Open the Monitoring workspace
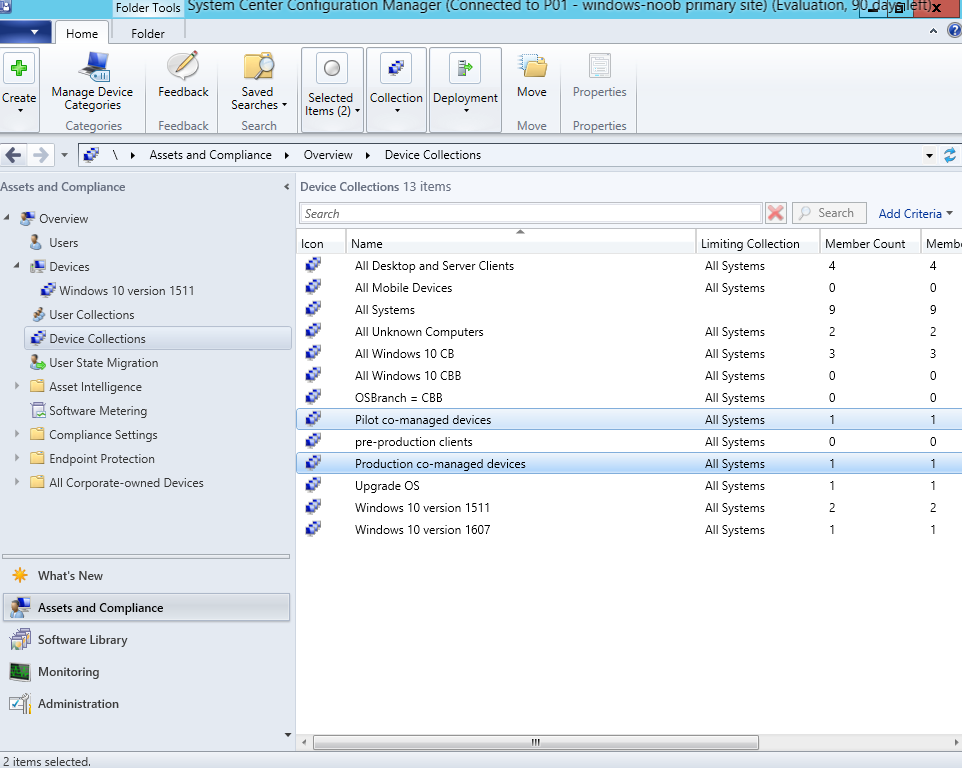This screenshot has height=768, width=962. pos(146,672)
